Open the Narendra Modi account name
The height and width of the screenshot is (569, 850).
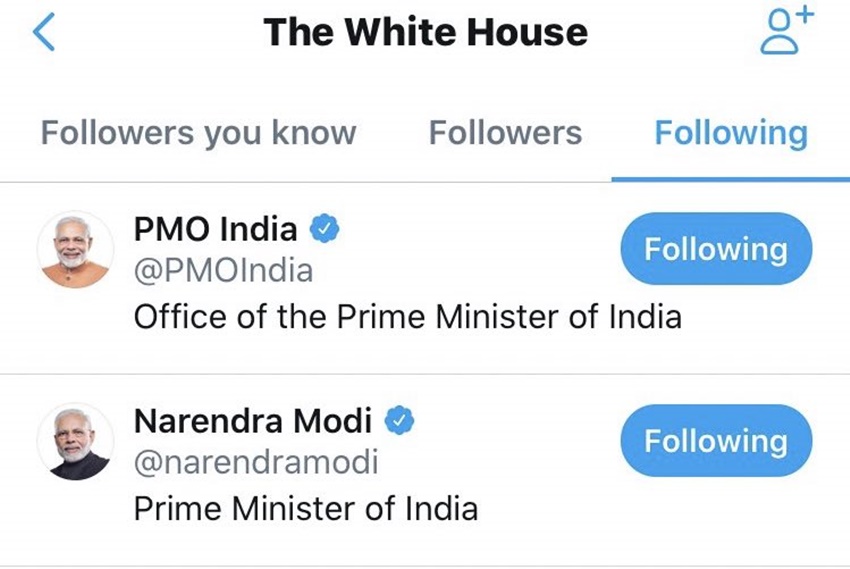click(x=253, y=421)
